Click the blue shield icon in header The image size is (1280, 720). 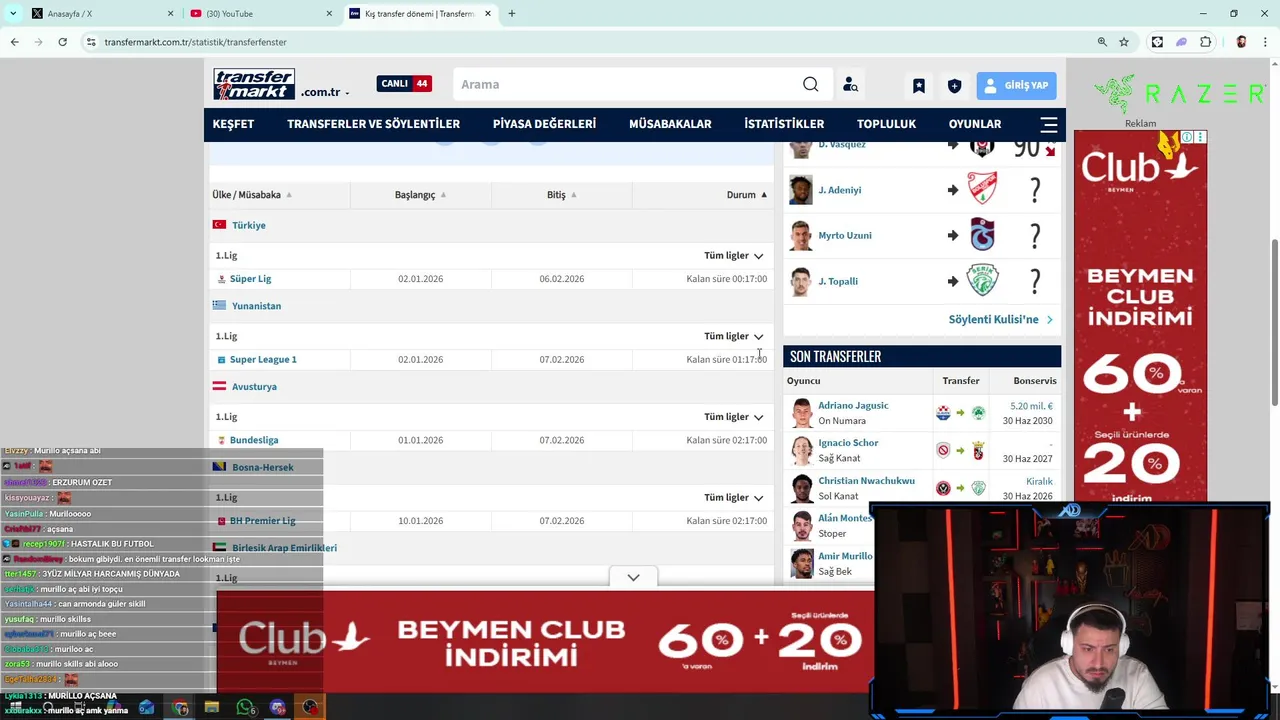pos(954,85)
